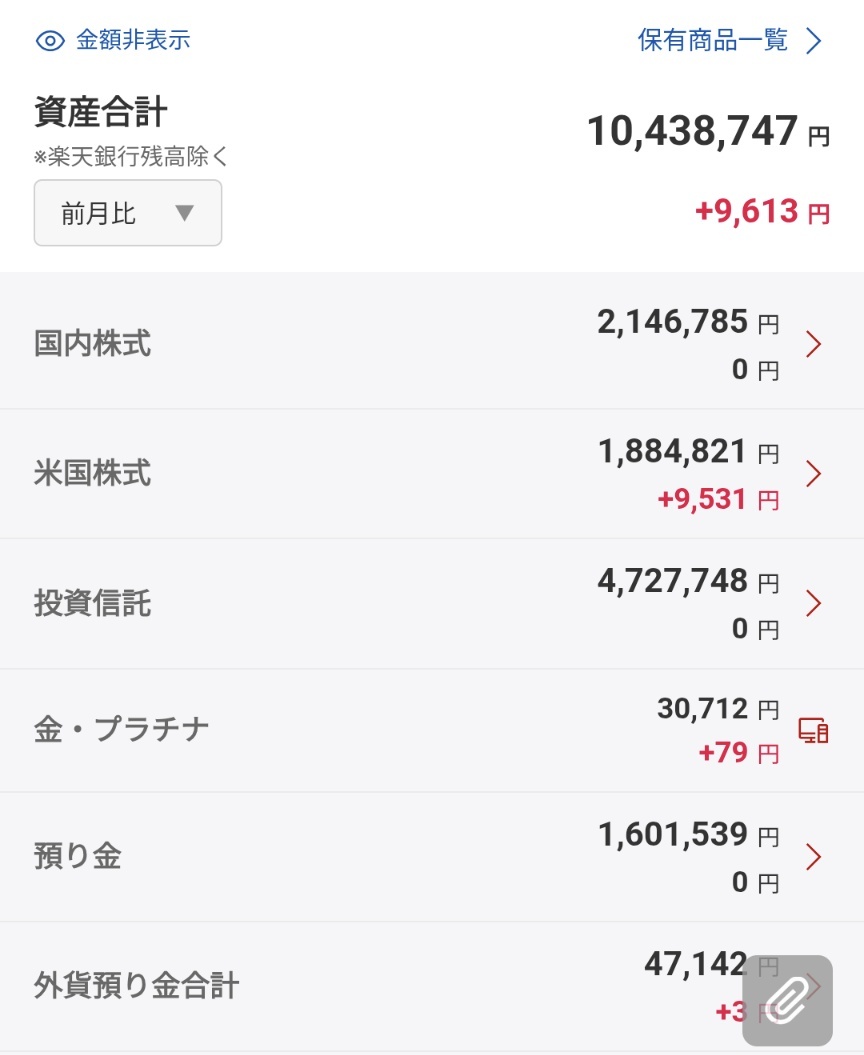Screen dimensions: 864x1055
Task: Select the 金・プラチナ row label
Action: point(122,729)
